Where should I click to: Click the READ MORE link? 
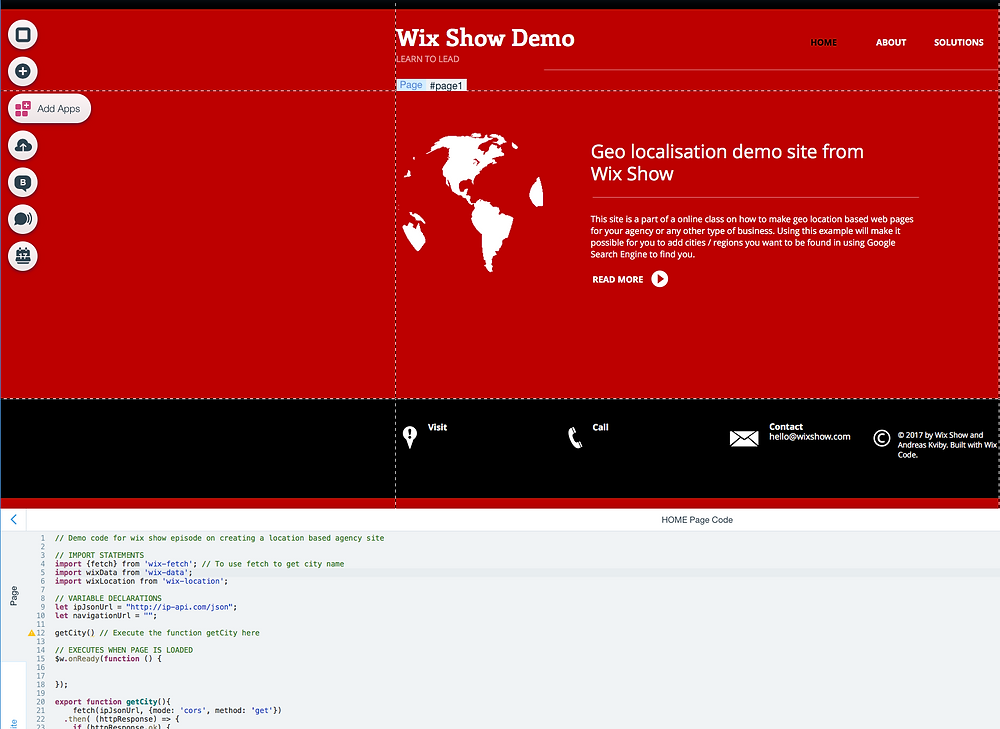tap(617, 279)
